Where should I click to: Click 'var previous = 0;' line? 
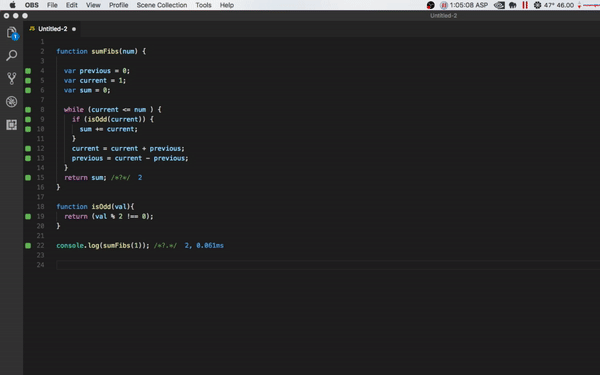pos(97,71)
